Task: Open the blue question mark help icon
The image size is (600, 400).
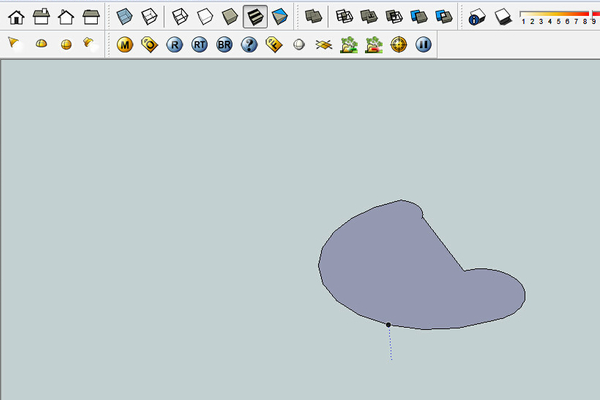Action: tap(249, 45)
